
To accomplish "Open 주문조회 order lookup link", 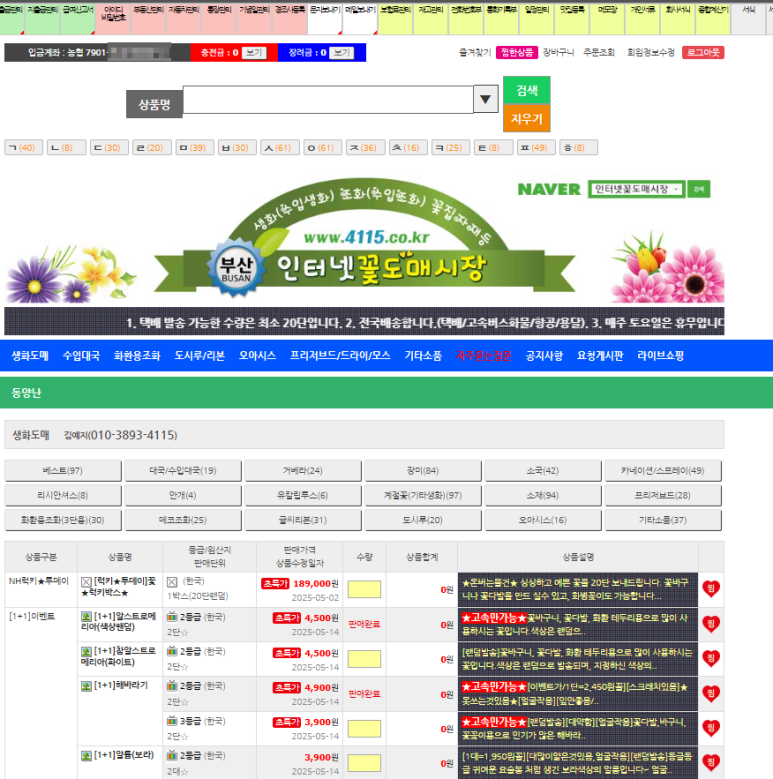I will coord(599,52).
